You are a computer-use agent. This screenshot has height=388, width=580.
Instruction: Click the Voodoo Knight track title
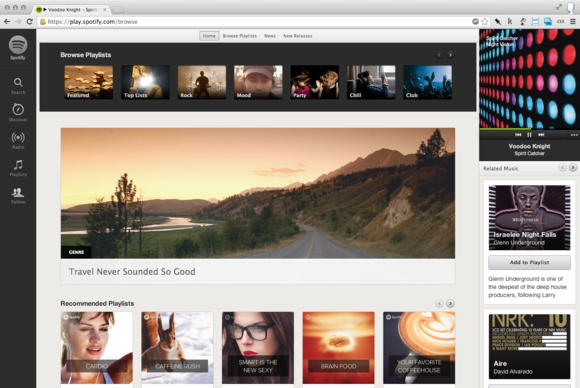[529, 146]
